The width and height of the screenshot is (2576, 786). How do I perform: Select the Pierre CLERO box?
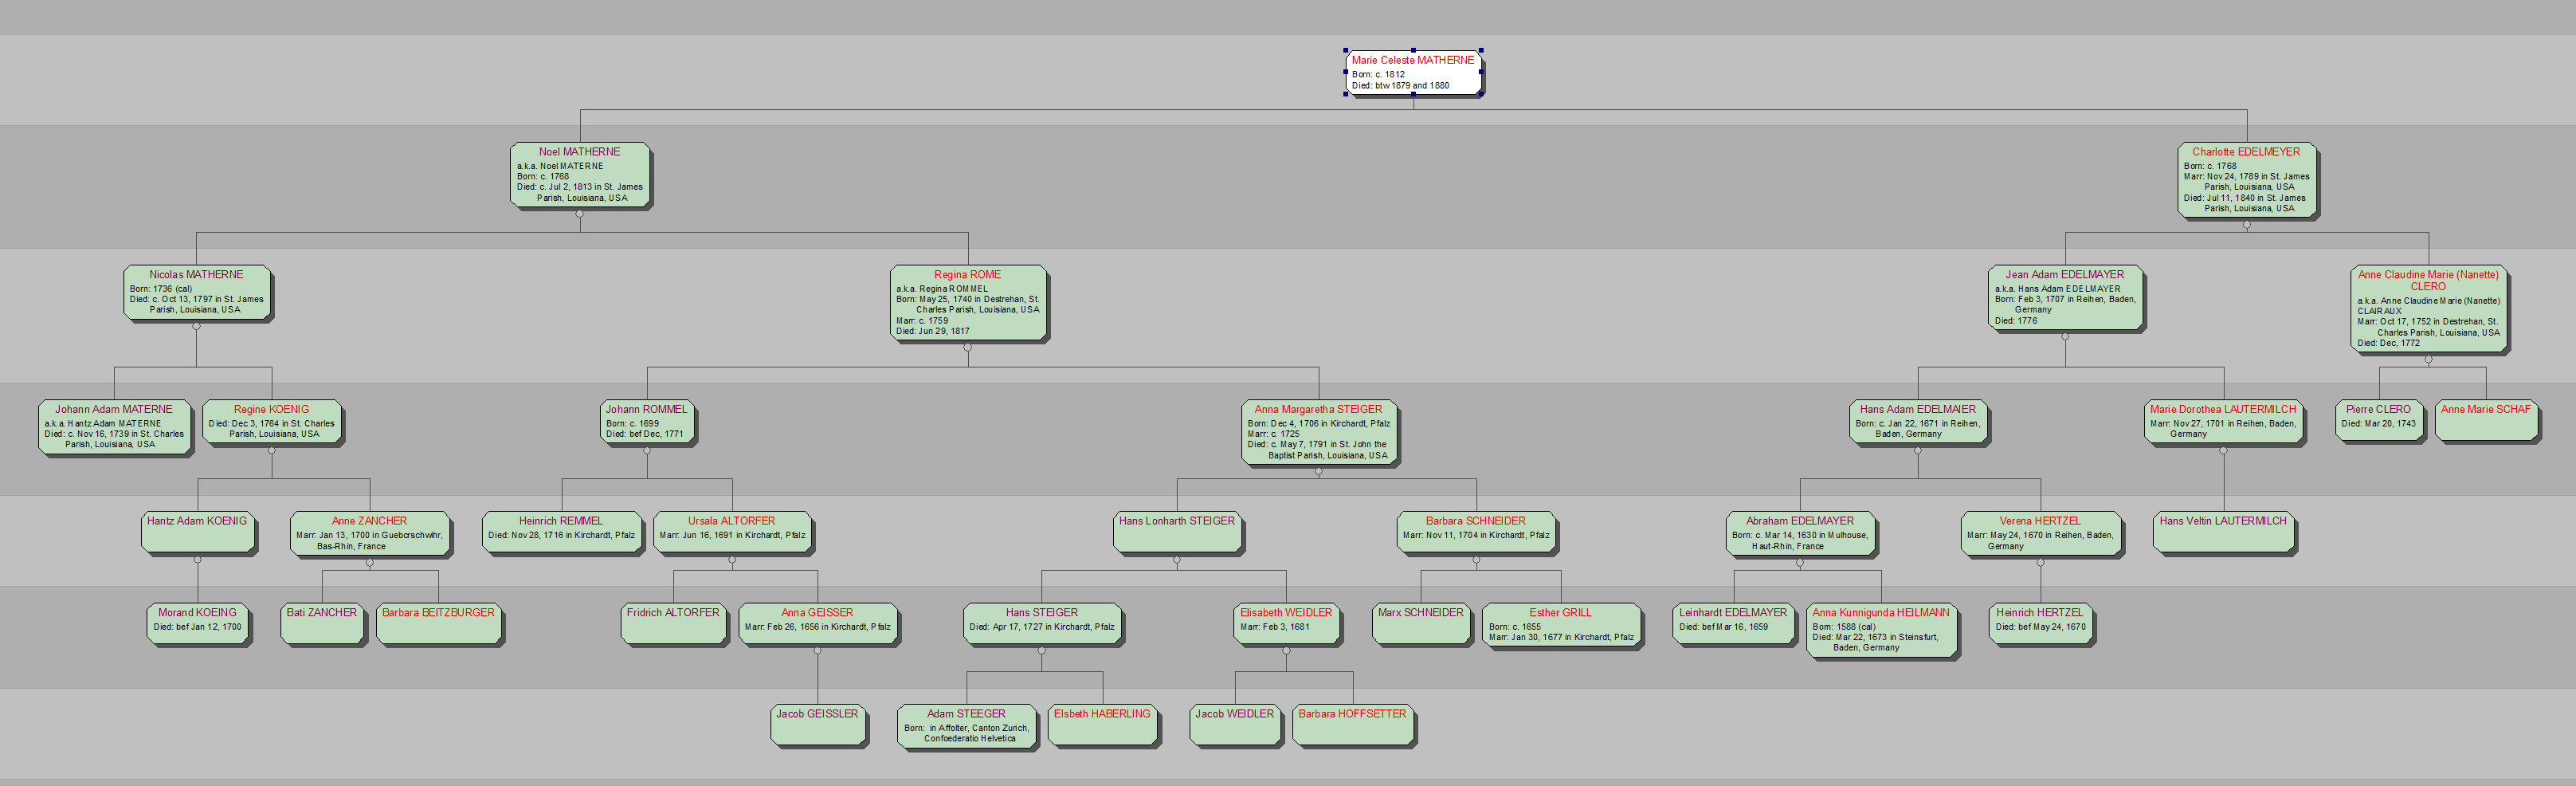pyautogui.click(x=2378, y=420)
